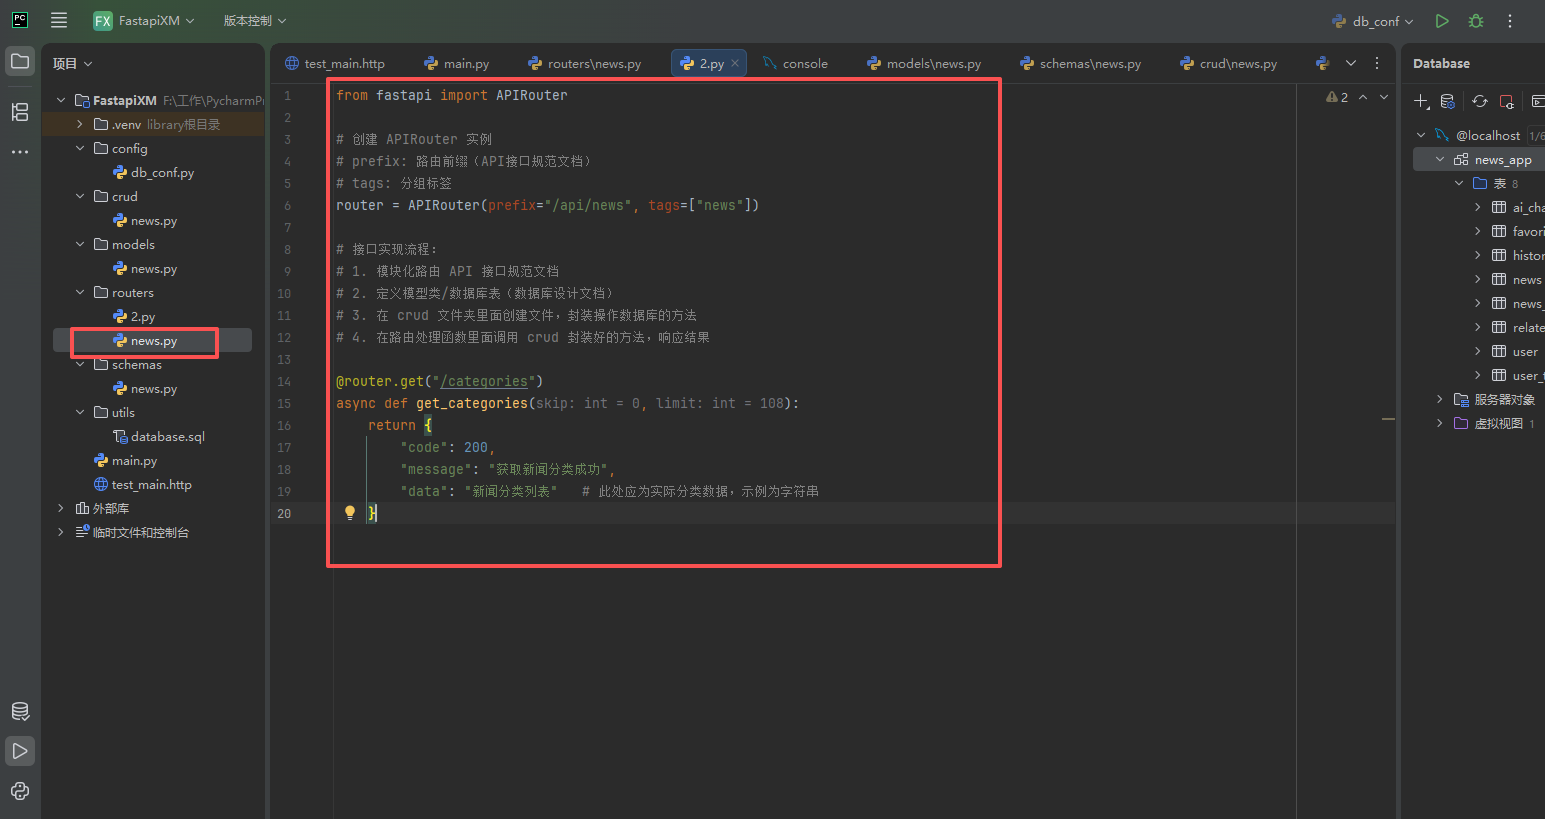Close the 2.py editor tab

(735, 63)
